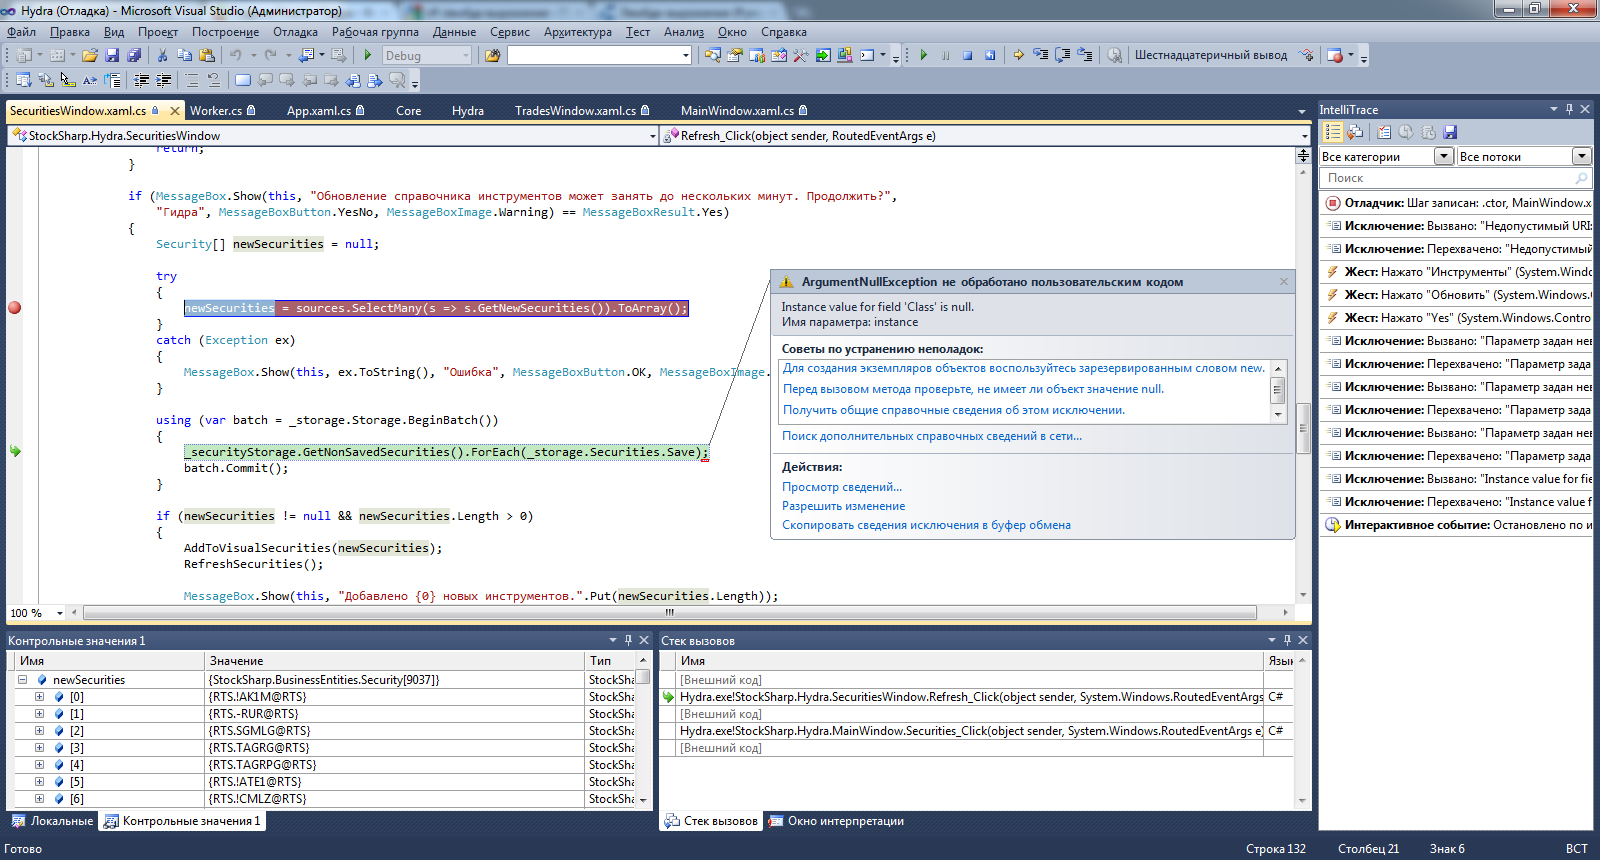Viewport: 1600px width, 860px height.
Task: Select 'Интерактивное событие: Остановлено' IntelliTrace entry
Action: pos(1456,525)
